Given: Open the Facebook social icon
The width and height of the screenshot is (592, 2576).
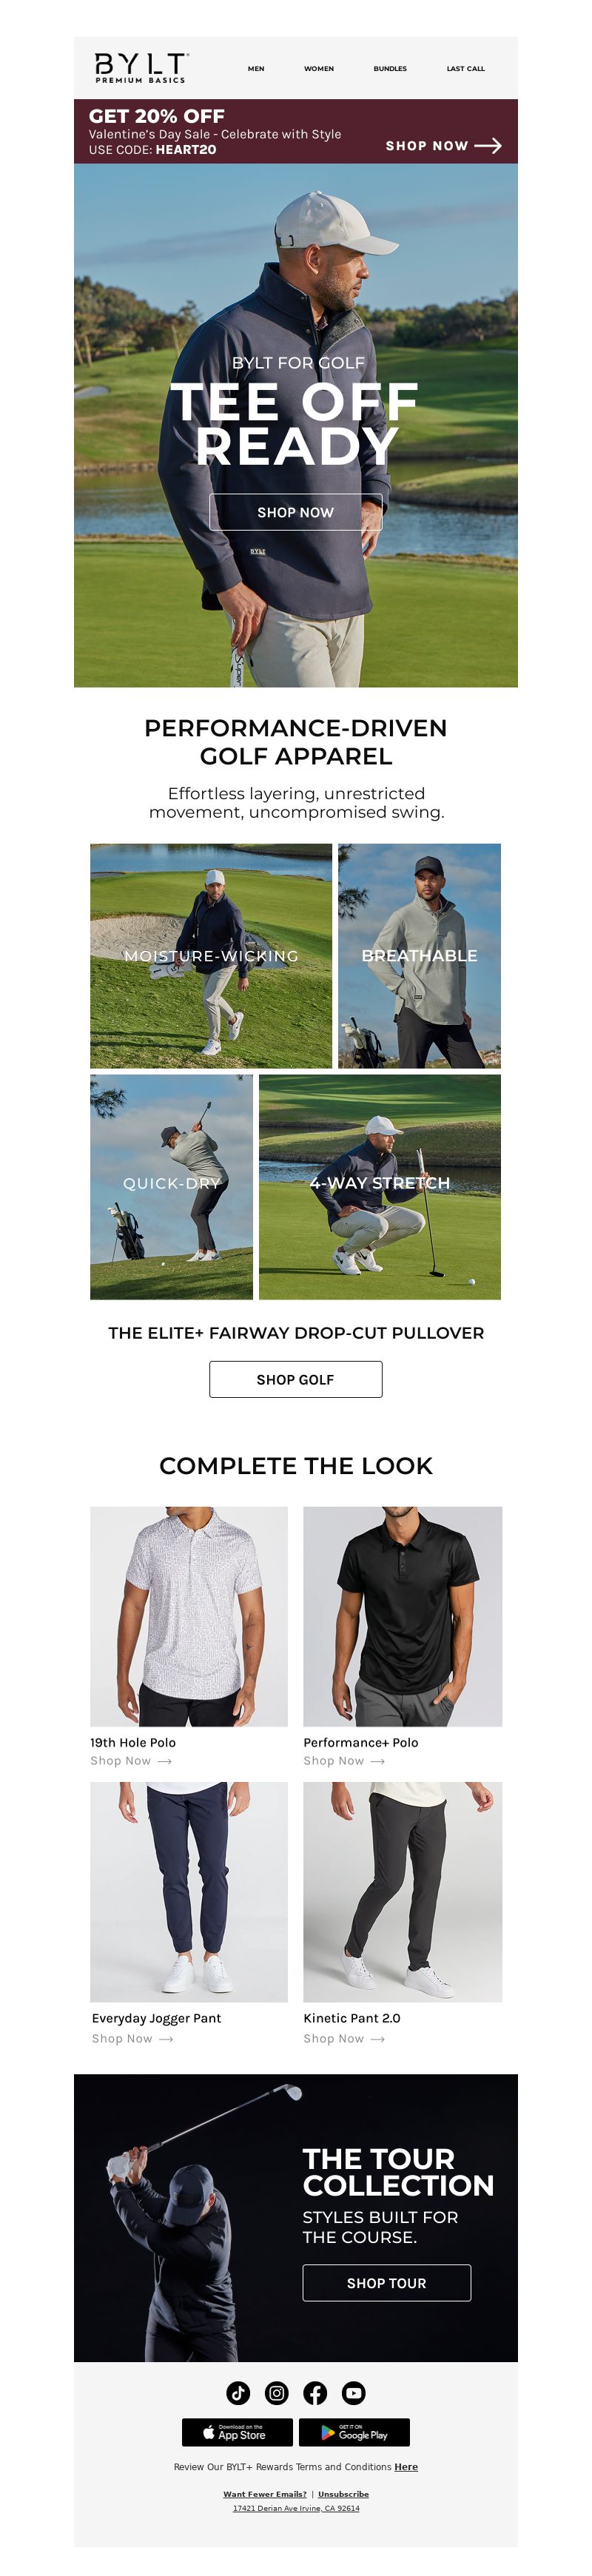Looking at the screenshot, I should coord(315,2393).
